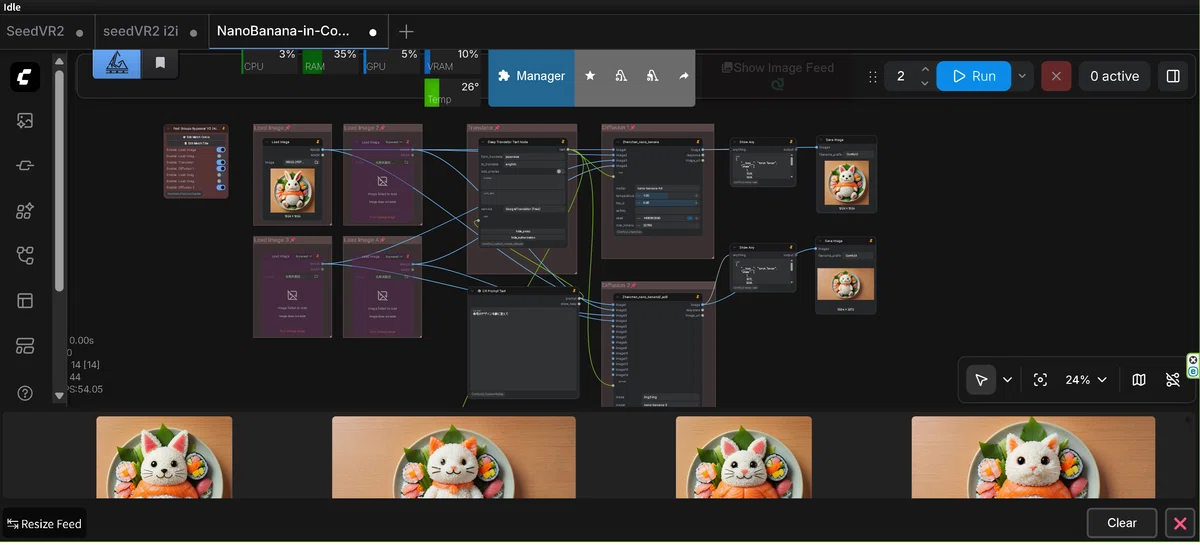Expand the Run button options chevron
1200x545 pixels.
click(x=1022, y=76)
